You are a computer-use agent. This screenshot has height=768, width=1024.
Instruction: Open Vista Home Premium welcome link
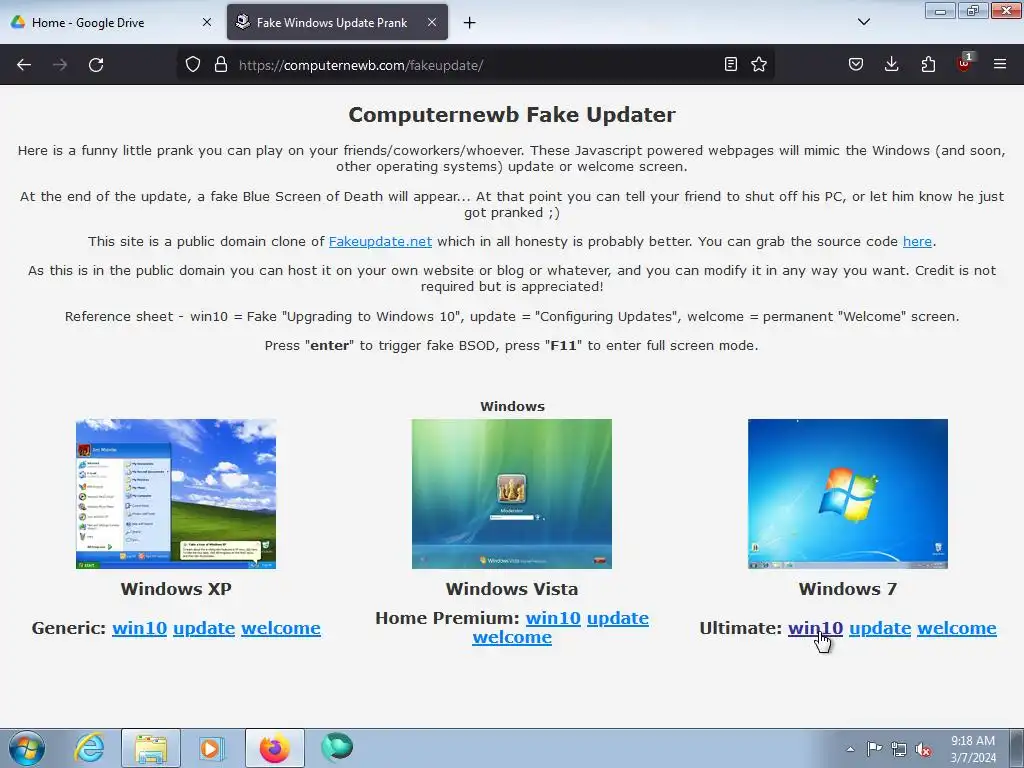pos(512,637)
